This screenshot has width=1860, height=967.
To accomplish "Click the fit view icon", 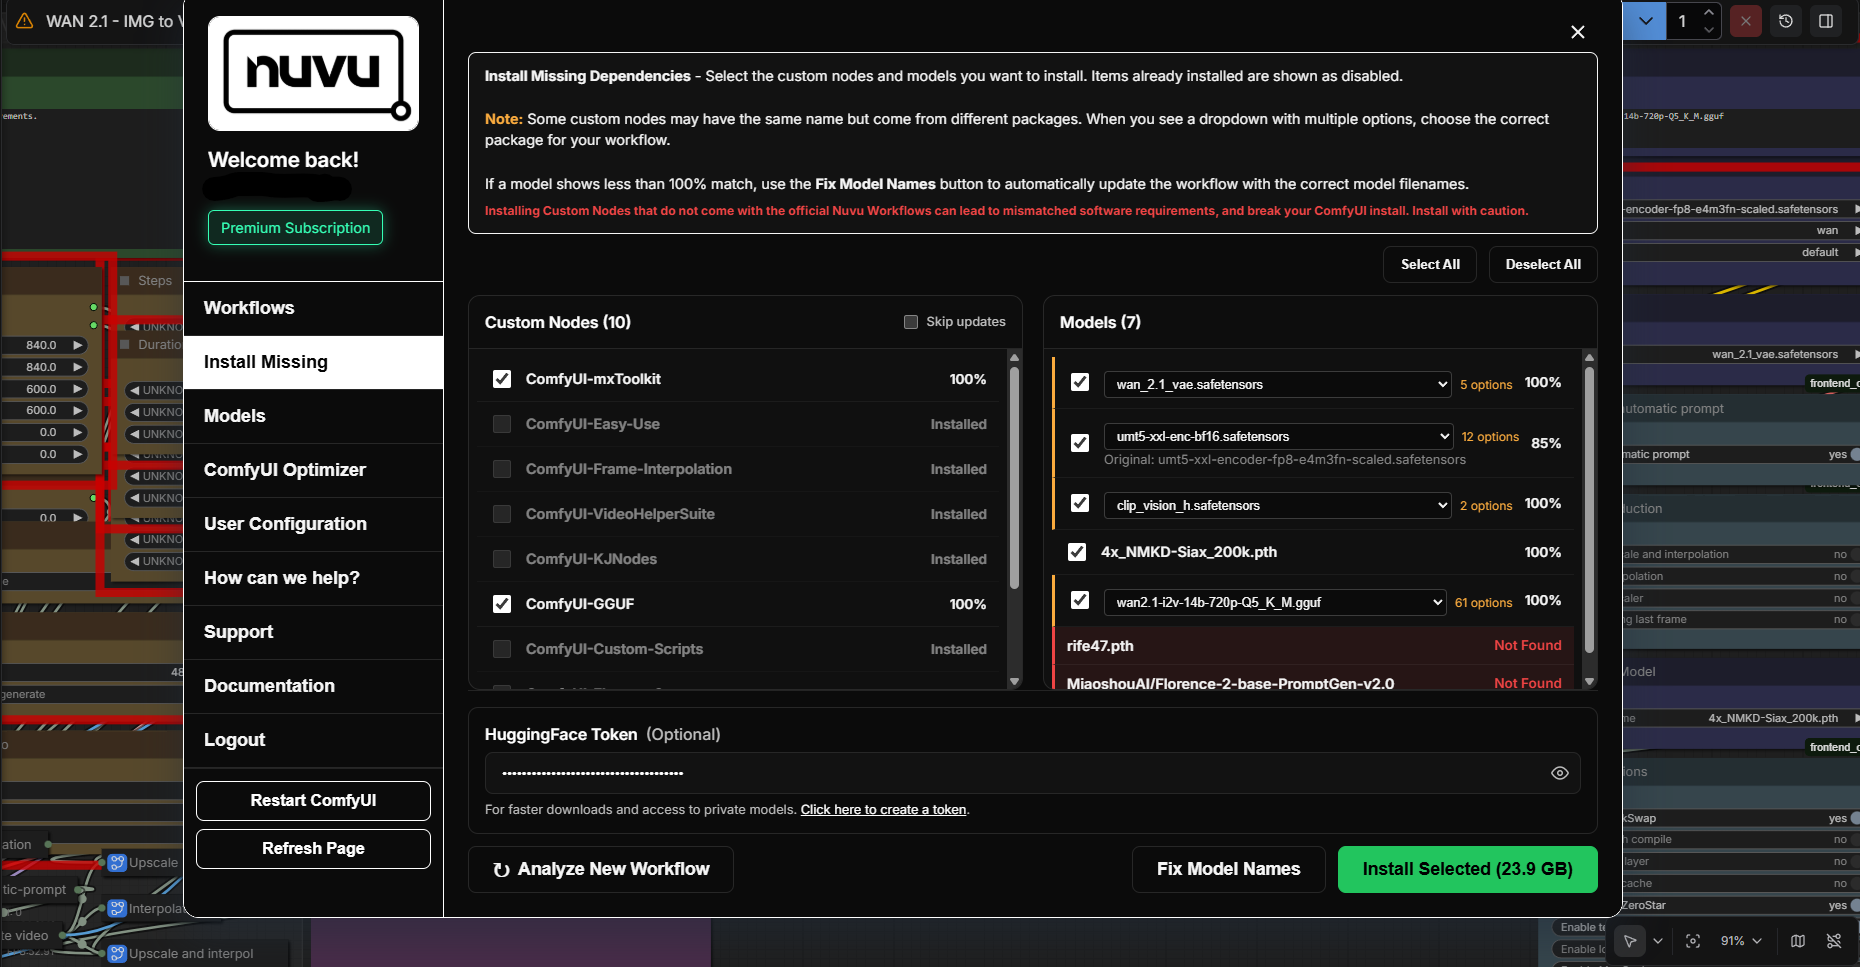I will (x=1693, y=941).
